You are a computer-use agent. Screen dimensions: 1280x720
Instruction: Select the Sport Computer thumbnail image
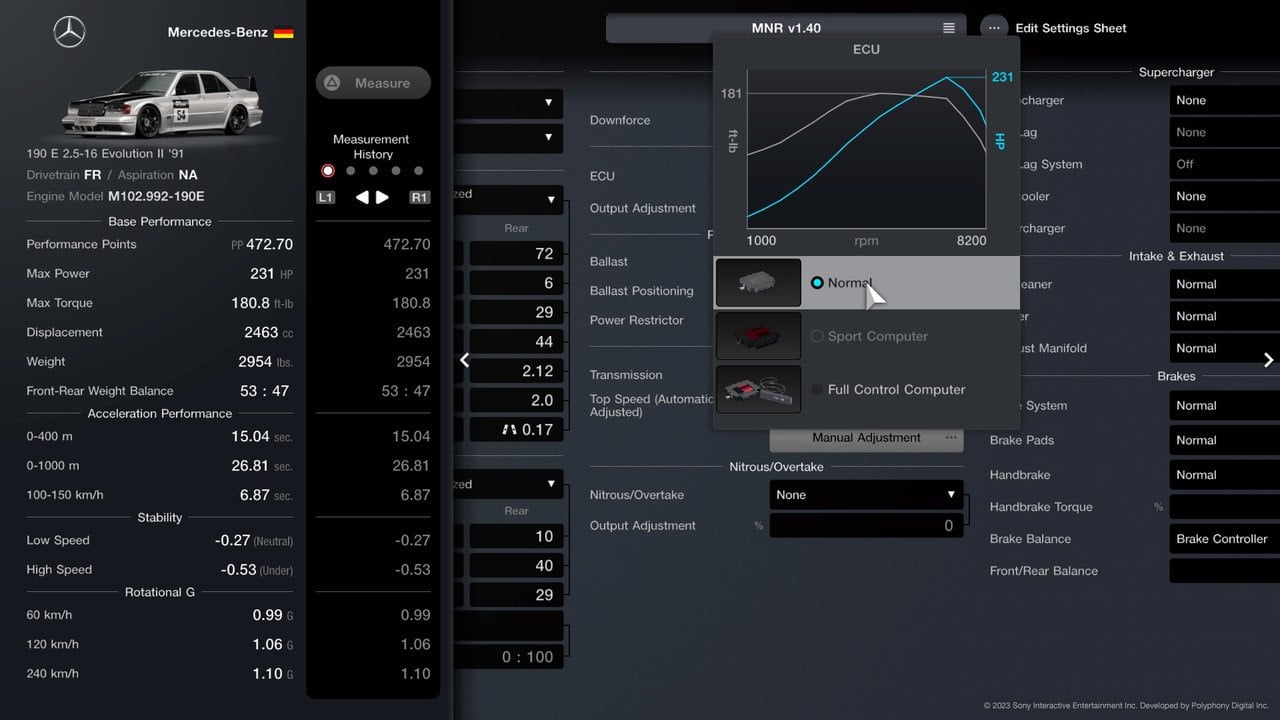(x=758, y=336)
